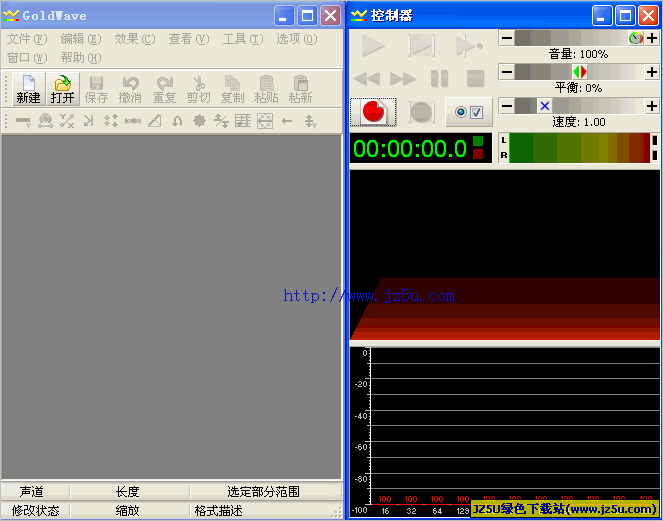
Task: Click the 音量 volume slider's minus button
Action: [x=507, y=38]
